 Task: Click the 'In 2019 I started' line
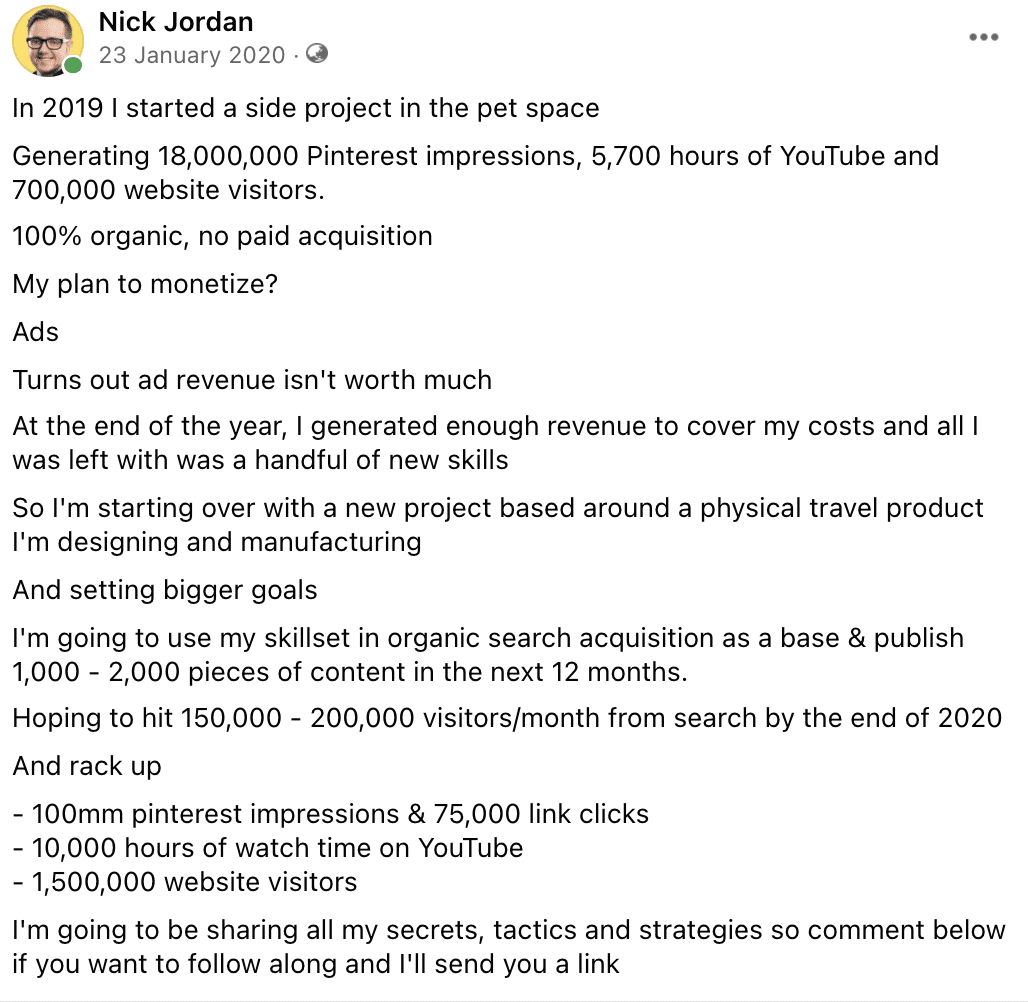(306, 108)
